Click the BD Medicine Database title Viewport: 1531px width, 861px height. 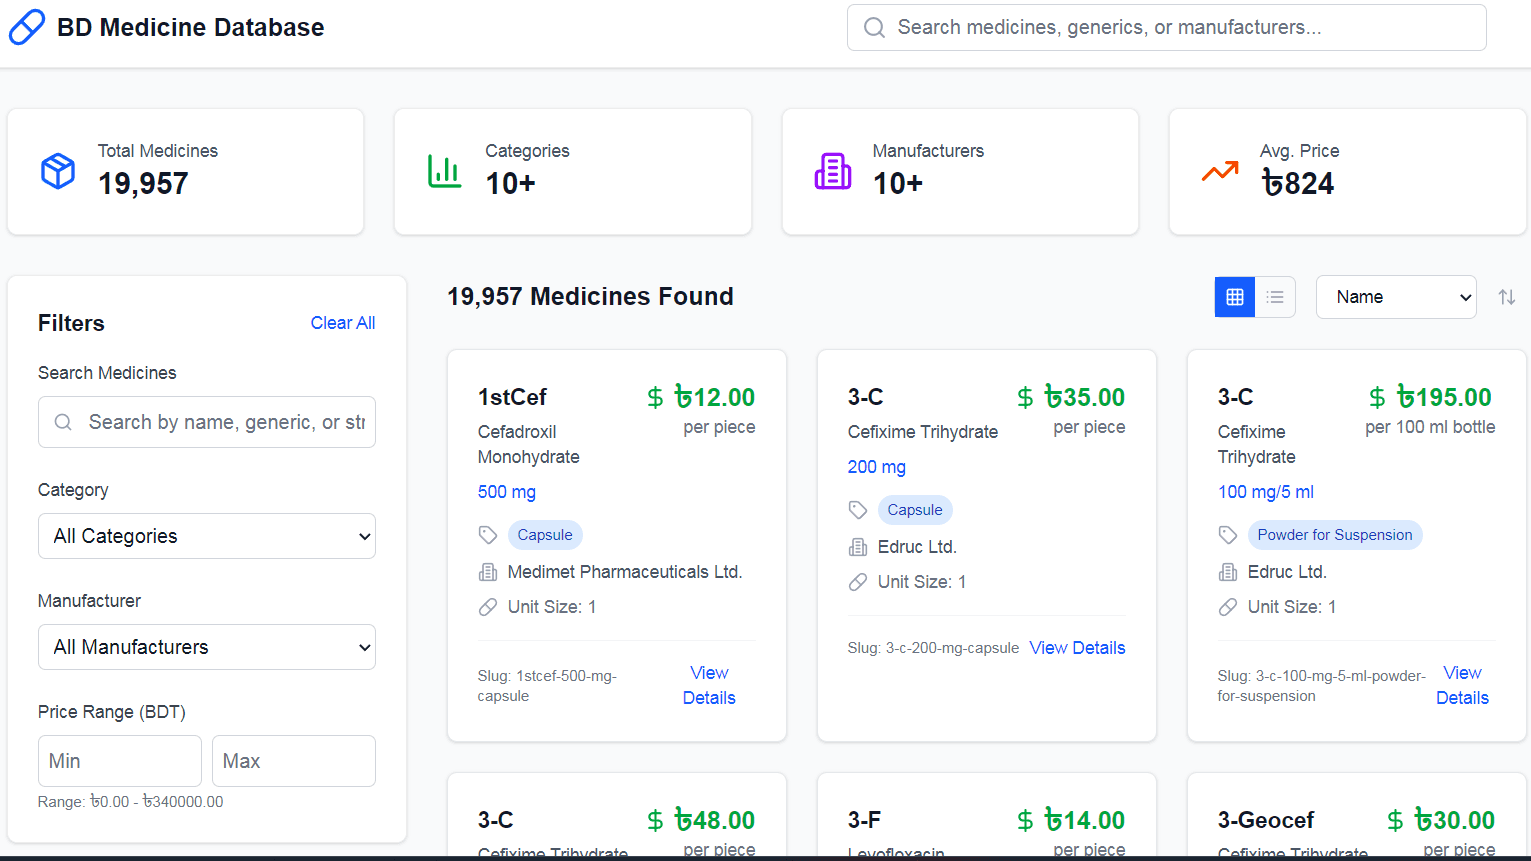(191, 27)
